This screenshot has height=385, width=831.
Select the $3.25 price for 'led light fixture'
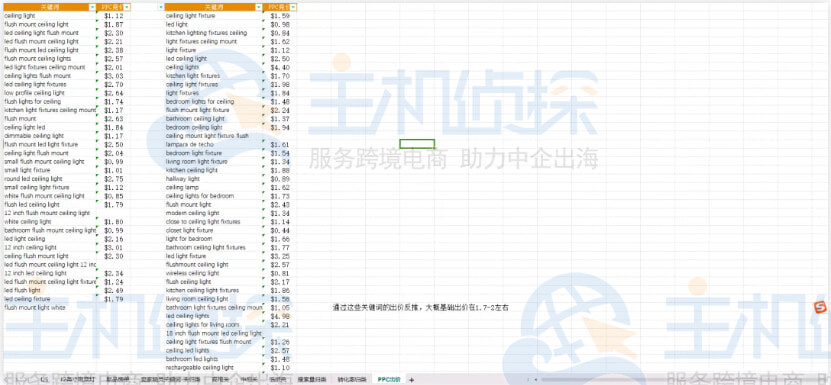point(280,256)
